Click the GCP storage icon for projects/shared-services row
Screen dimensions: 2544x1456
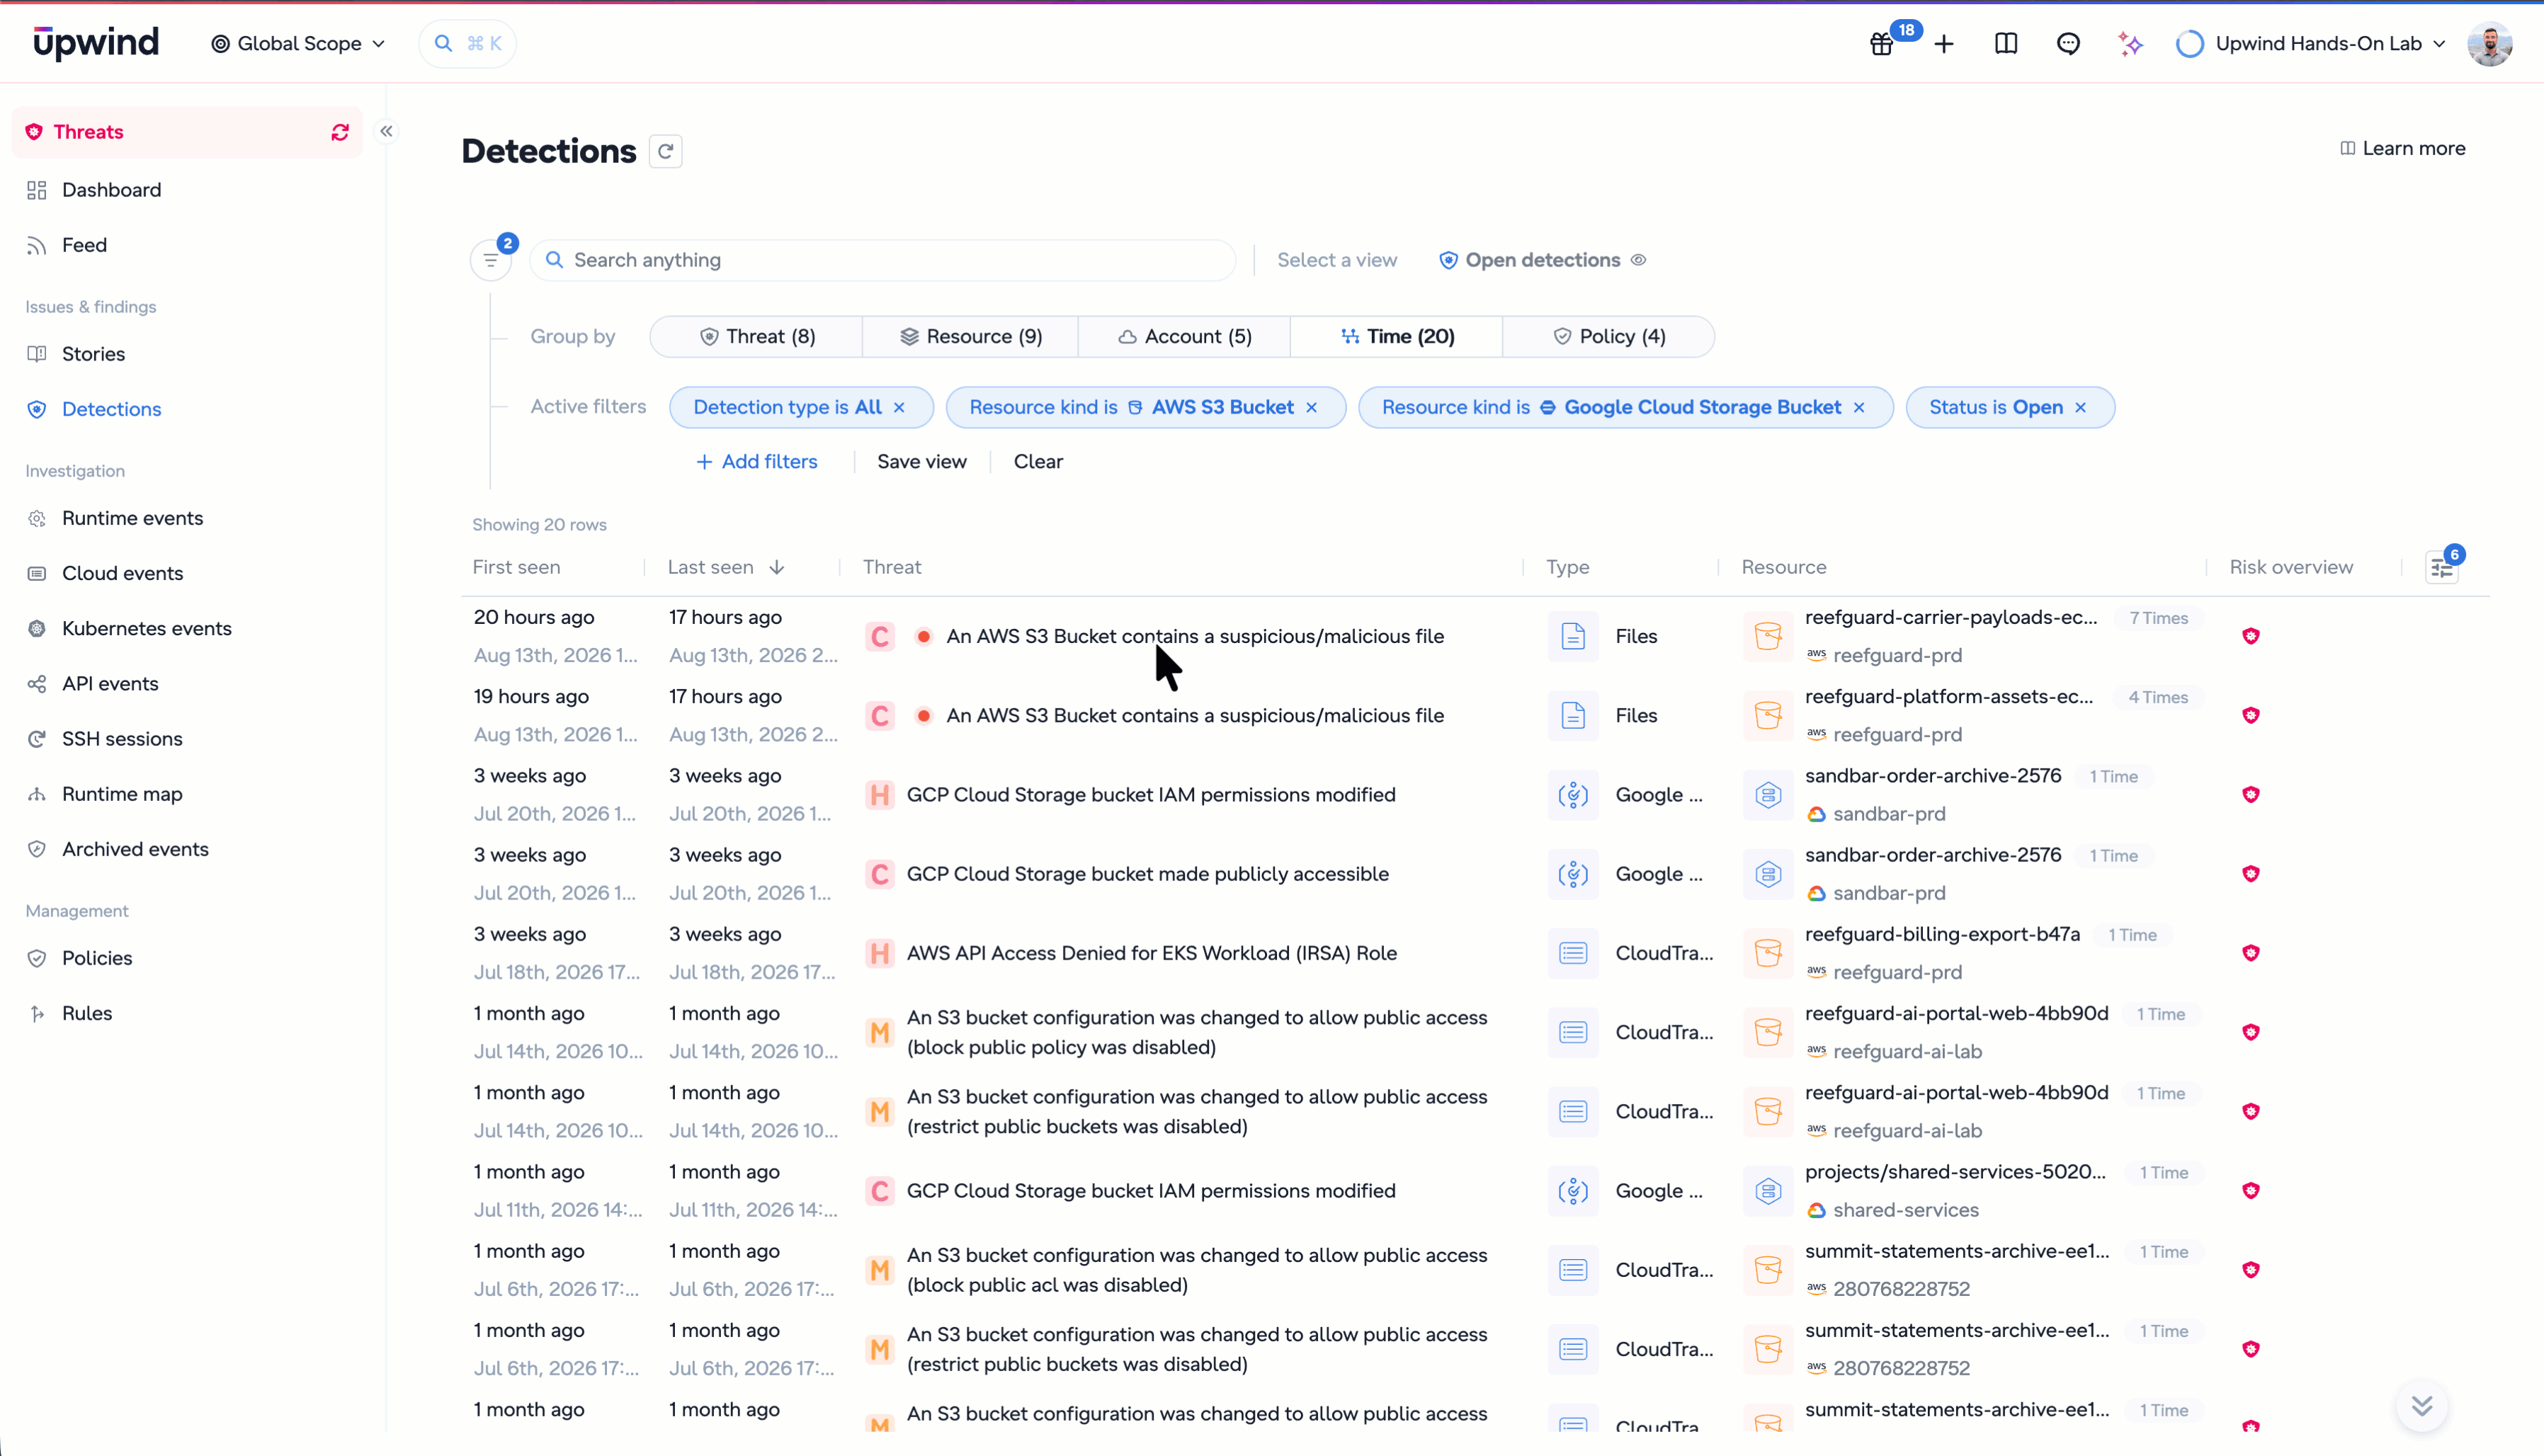pyautogui.click(x=1768, y=1191)
